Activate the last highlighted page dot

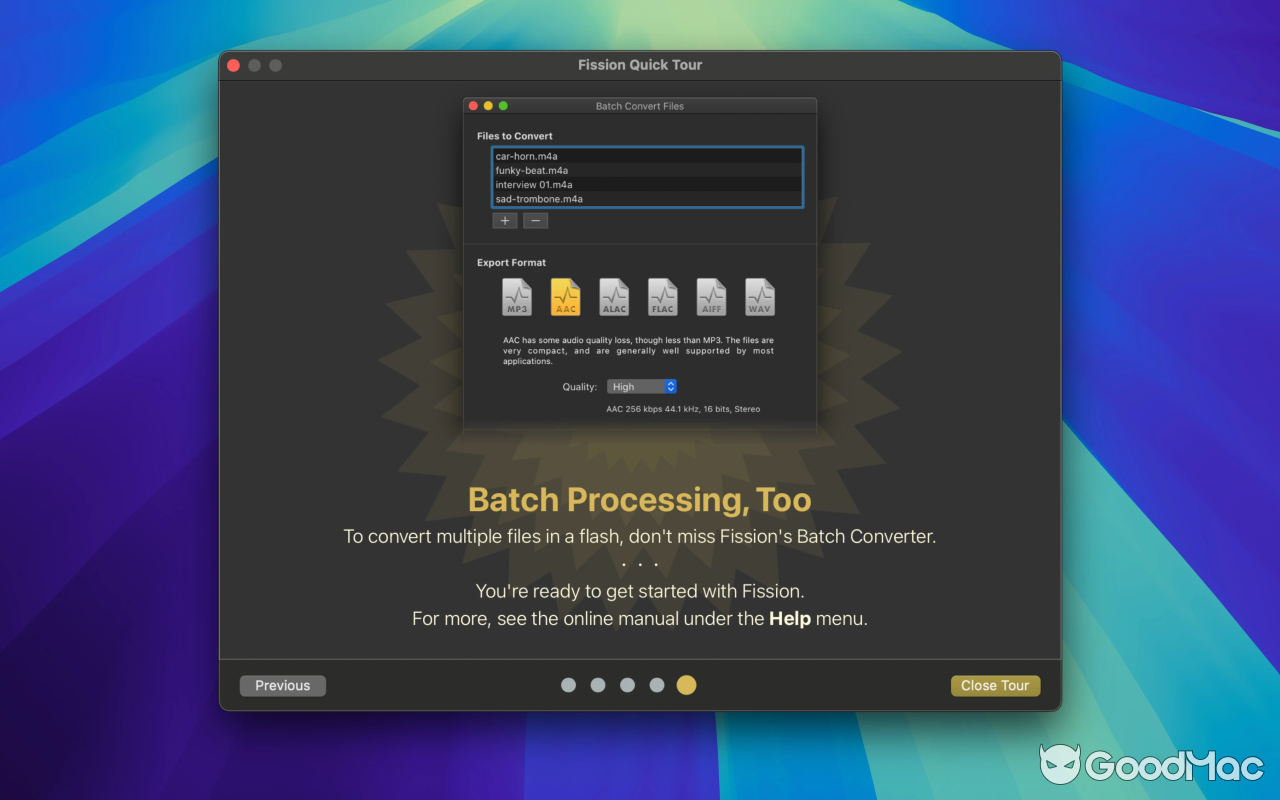[686, 685]
